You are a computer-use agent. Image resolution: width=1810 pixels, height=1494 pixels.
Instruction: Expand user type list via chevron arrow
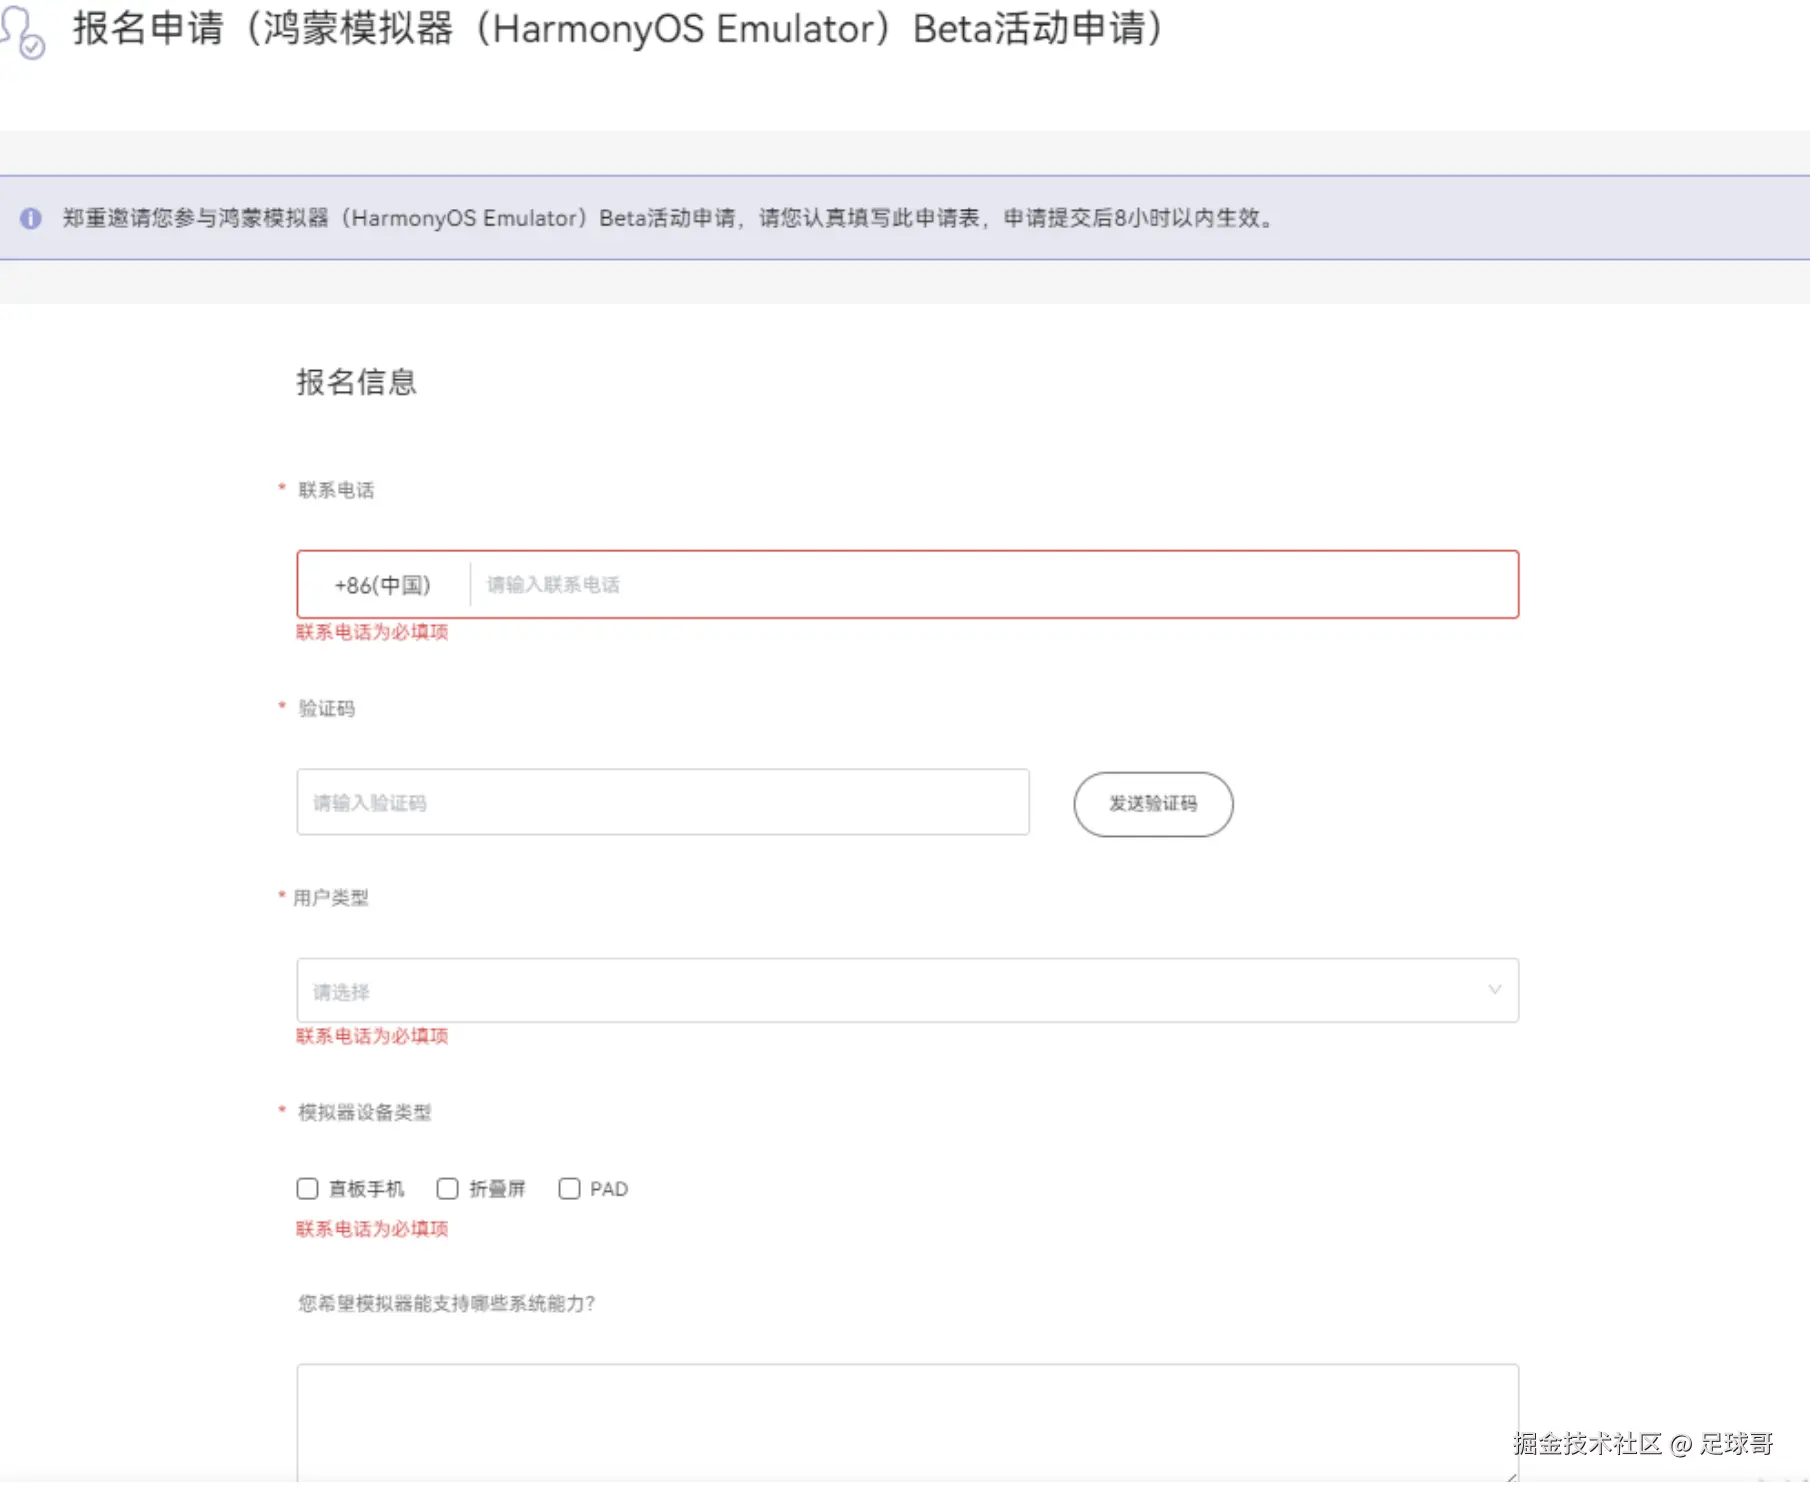click(1494, 990)
